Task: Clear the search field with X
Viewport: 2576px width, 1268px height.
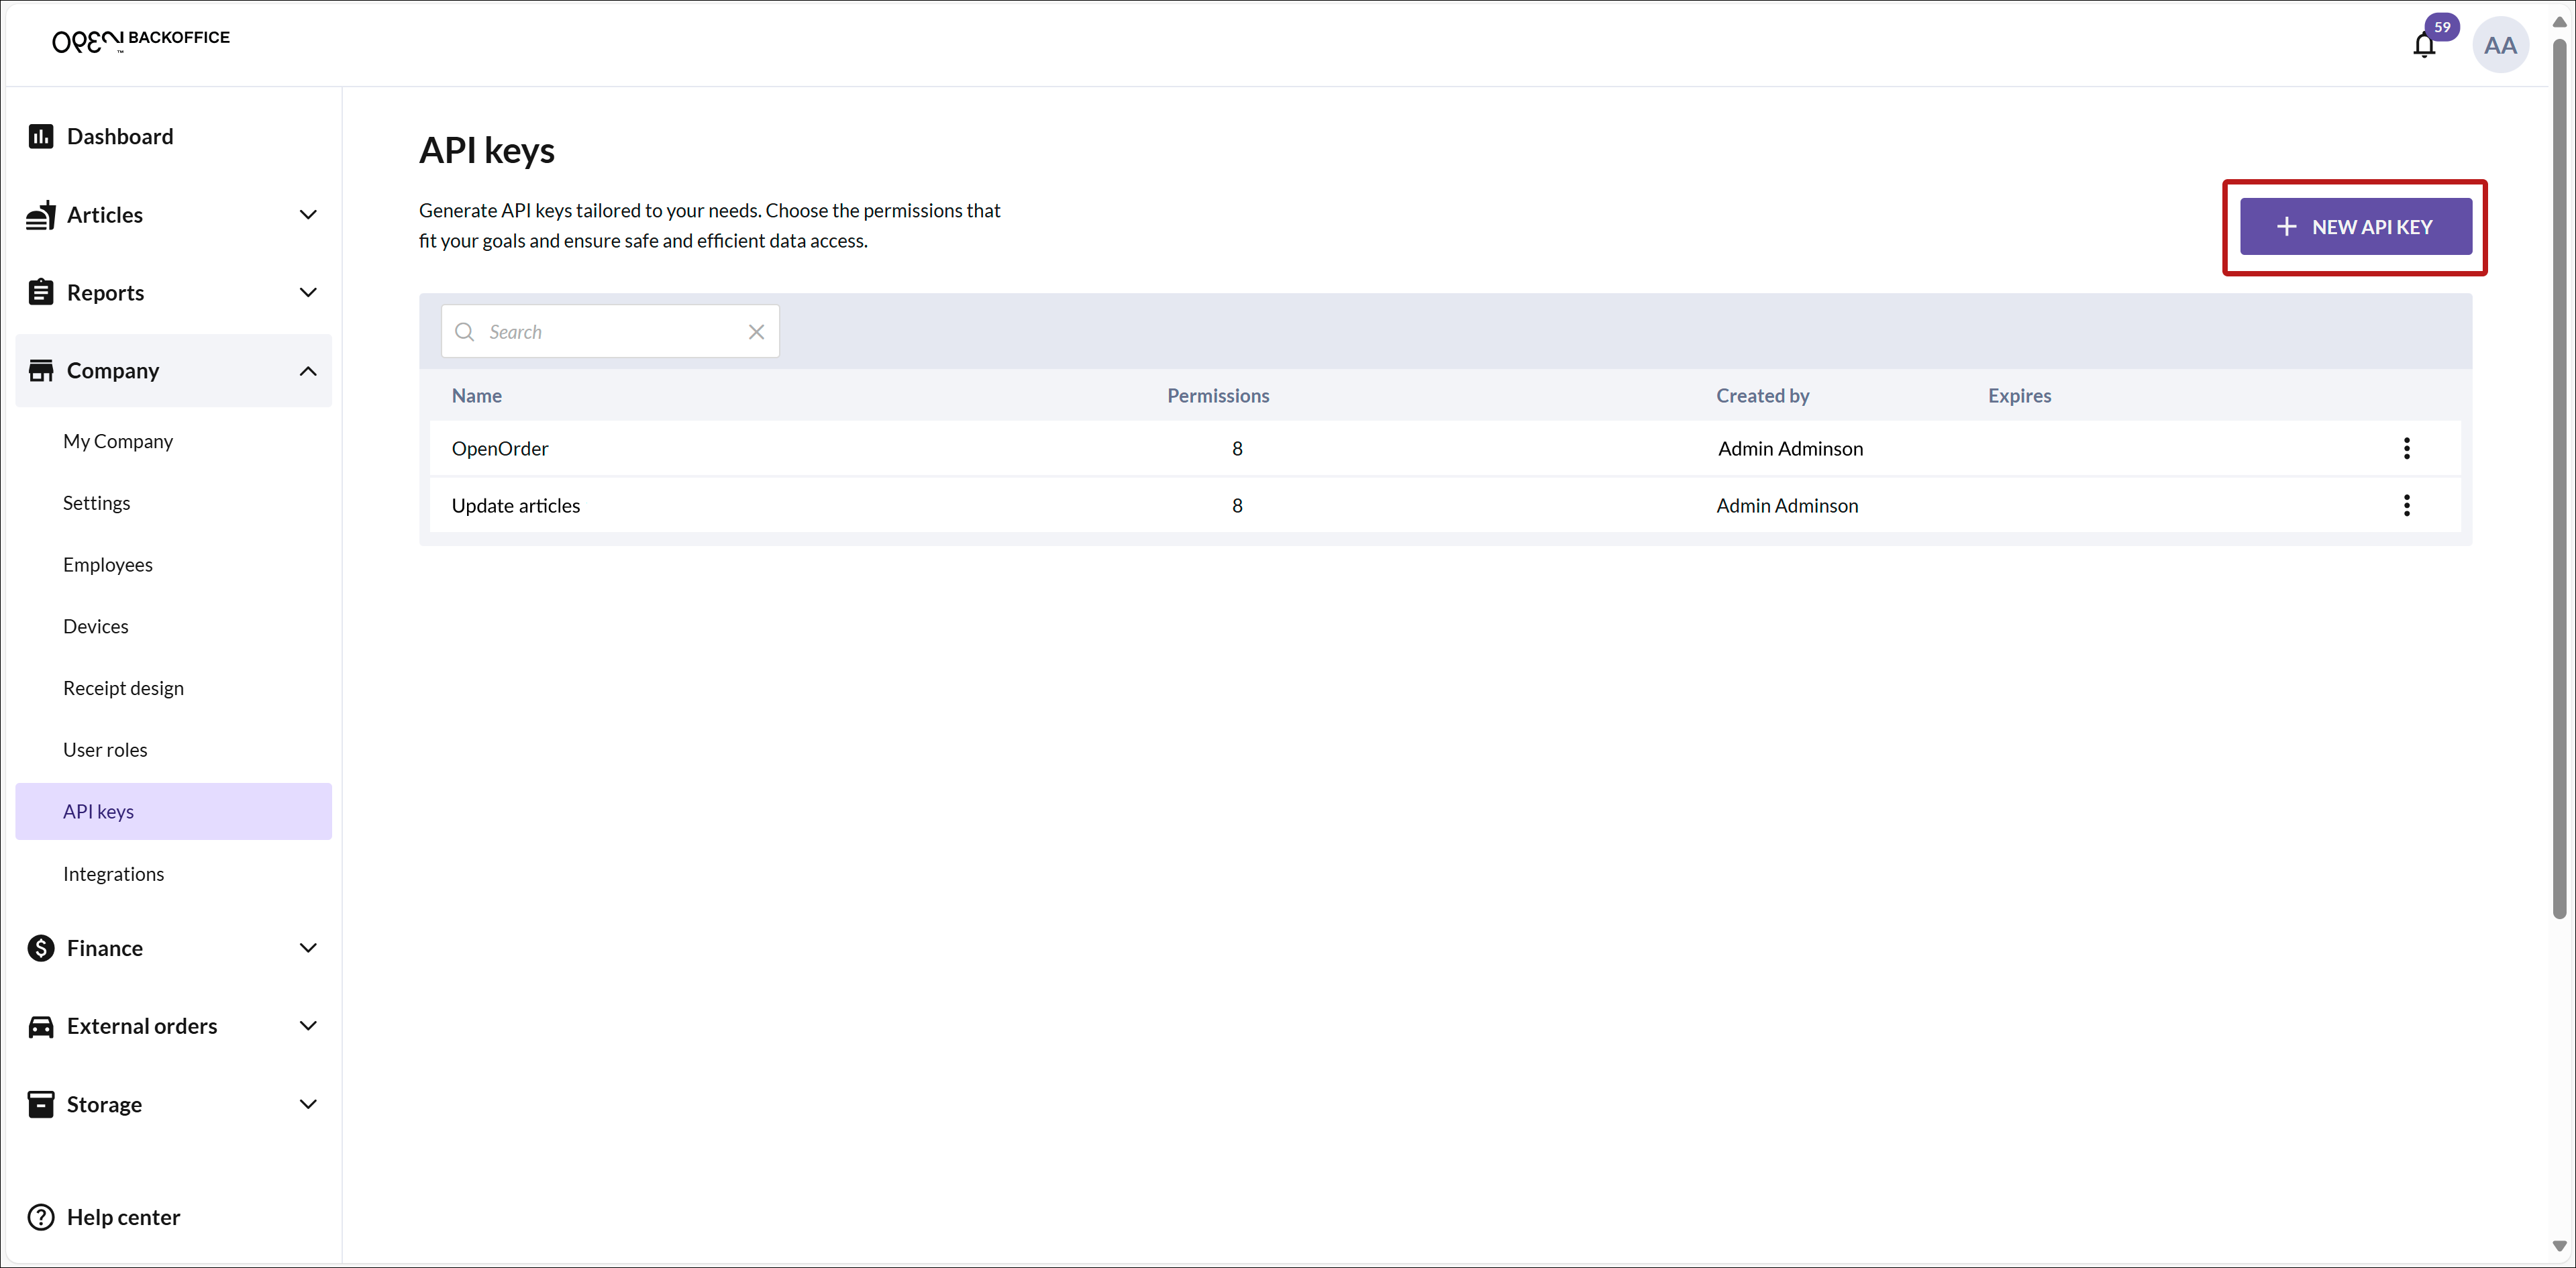Action: point(756,331)
